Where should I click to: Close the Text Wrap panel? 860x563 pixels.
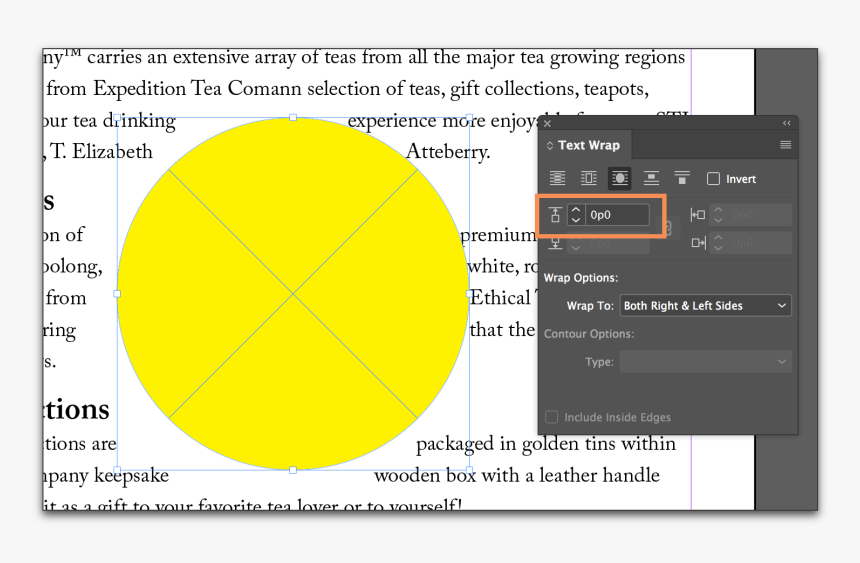[x=547, y=124]
